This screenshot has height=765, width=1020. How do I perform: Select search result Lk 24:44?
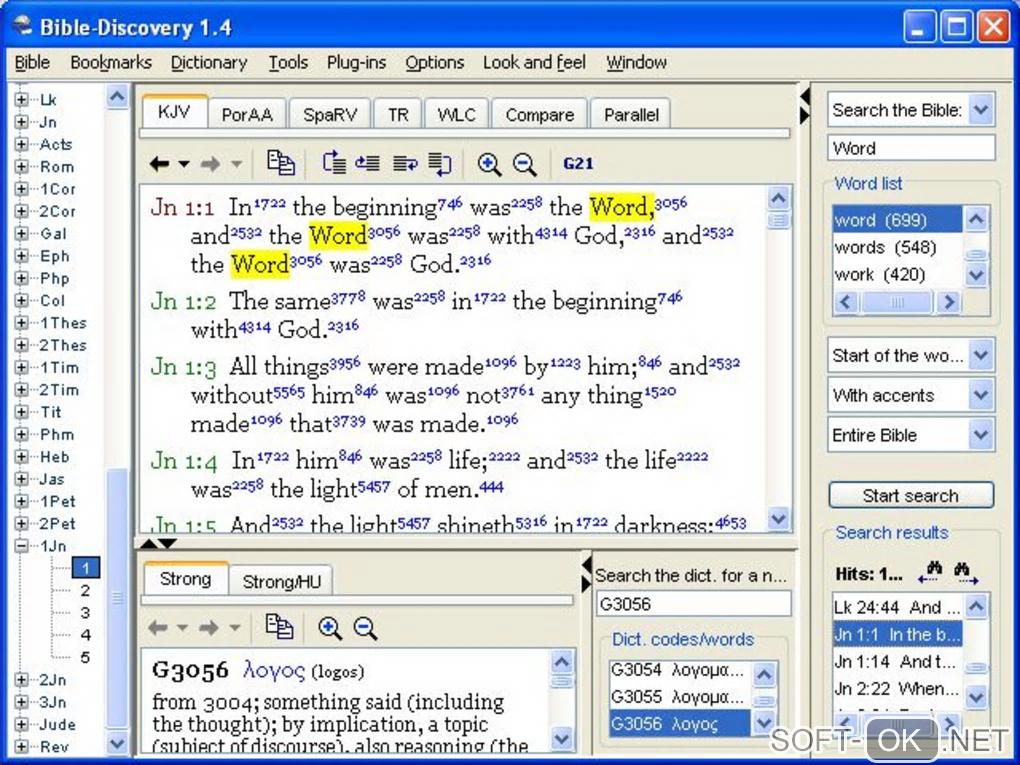coord(896,607)
